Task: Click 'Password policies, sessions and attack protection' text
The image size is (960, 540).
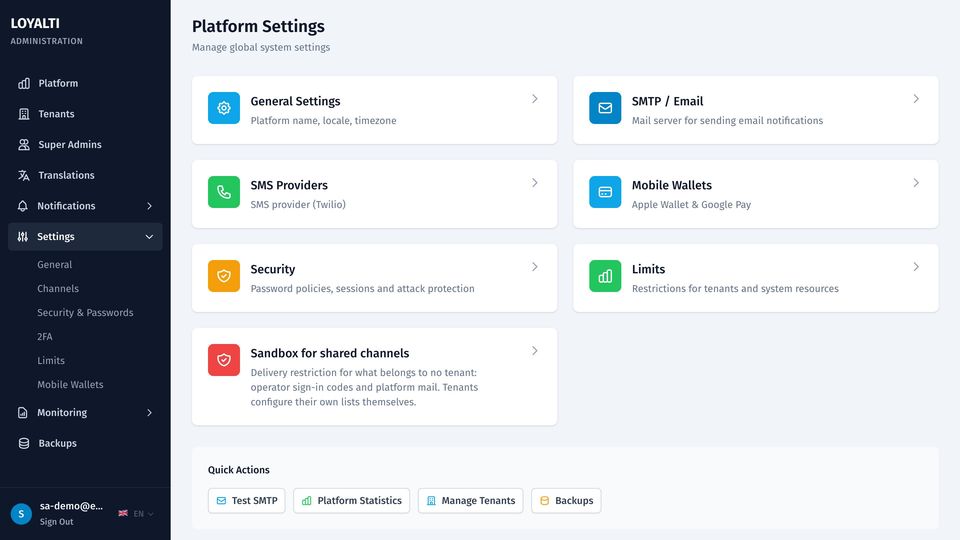Action: click(362, 288)
